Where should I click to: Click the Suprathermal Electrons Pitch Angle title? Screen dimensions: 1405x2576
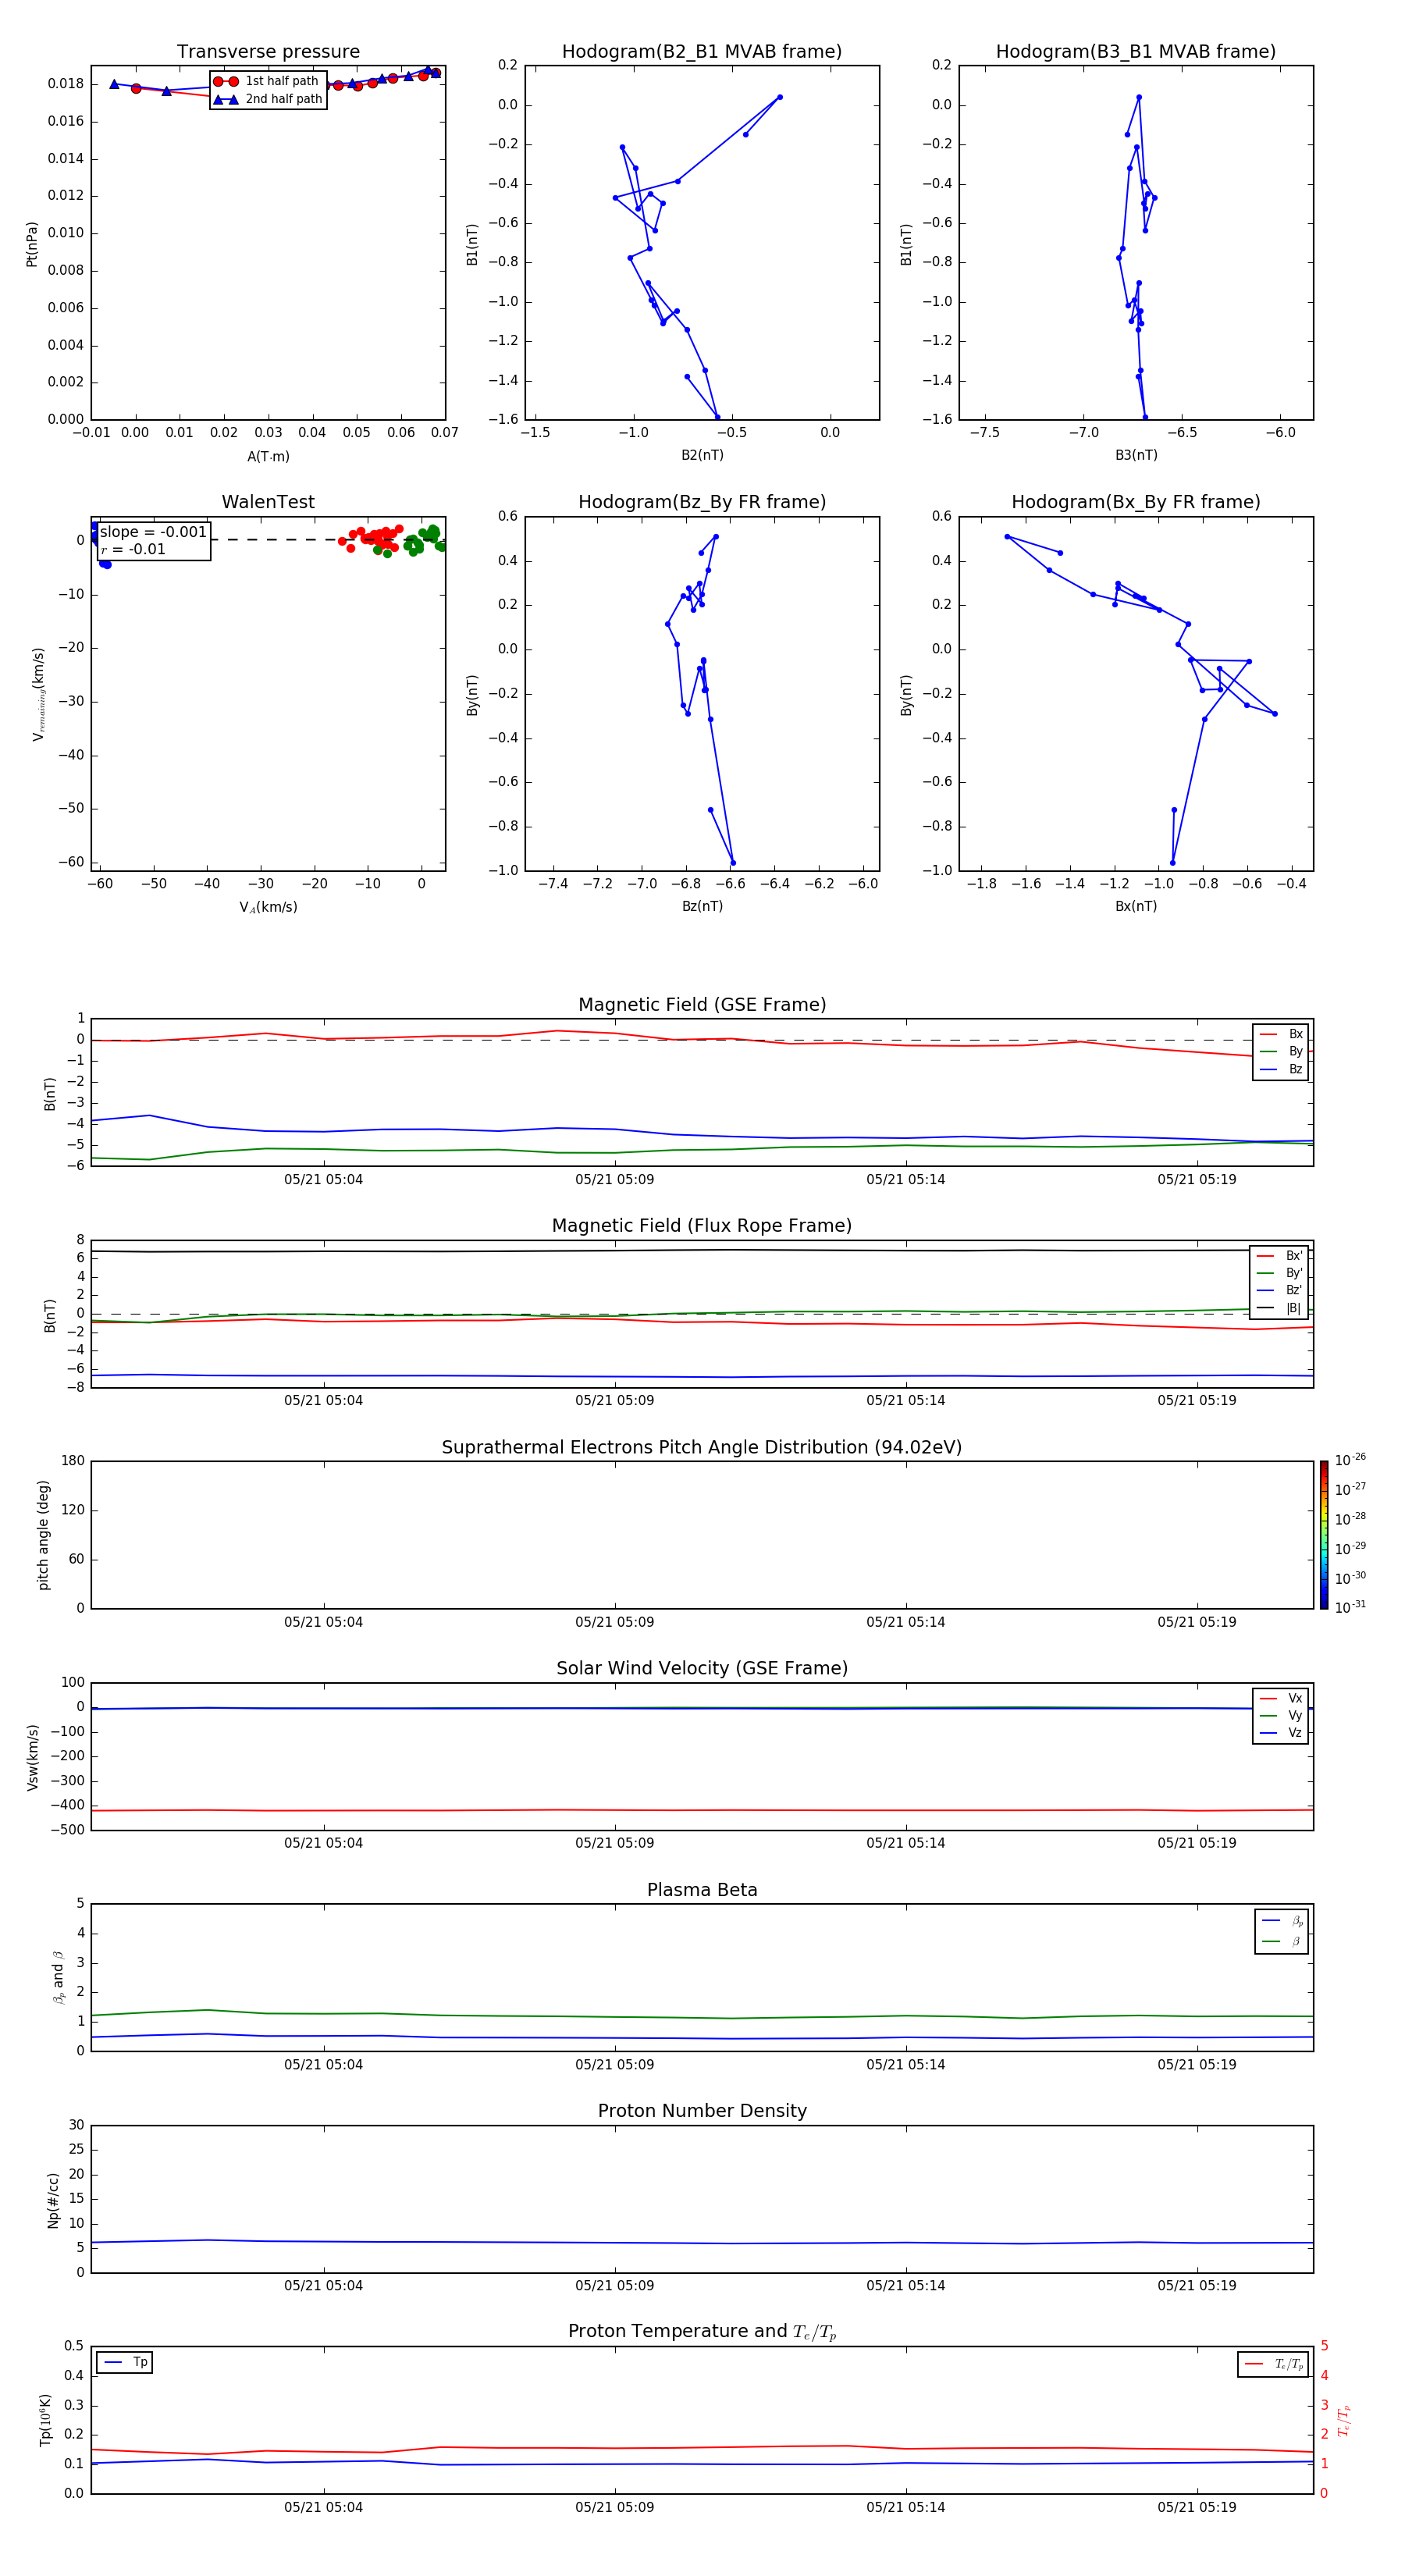click(x=702, y=1448)
